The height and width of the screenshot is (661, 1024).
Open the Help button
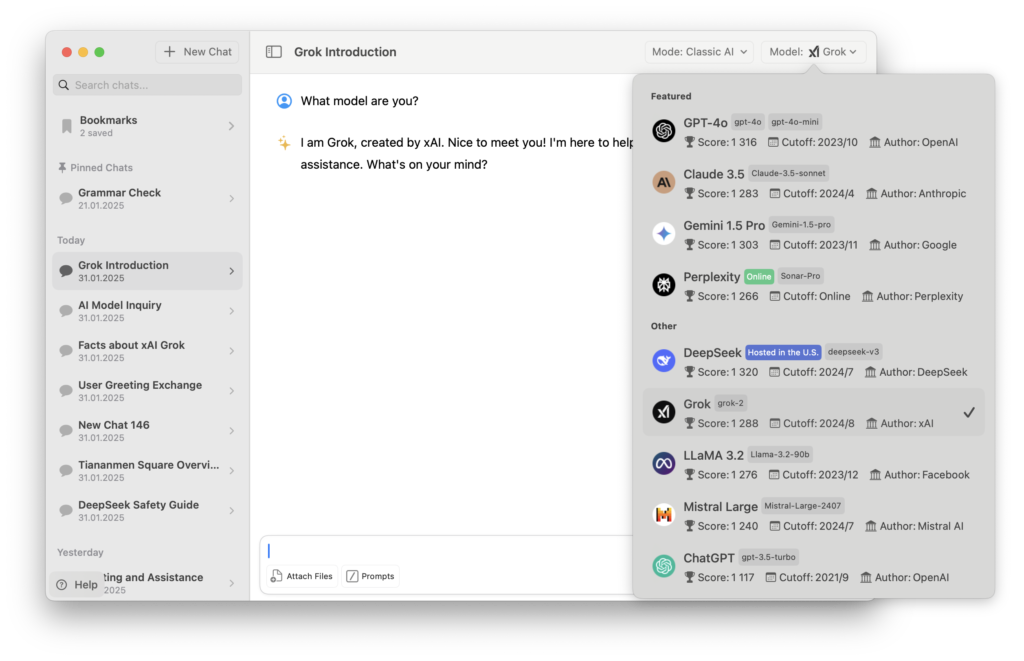(77, 585)
